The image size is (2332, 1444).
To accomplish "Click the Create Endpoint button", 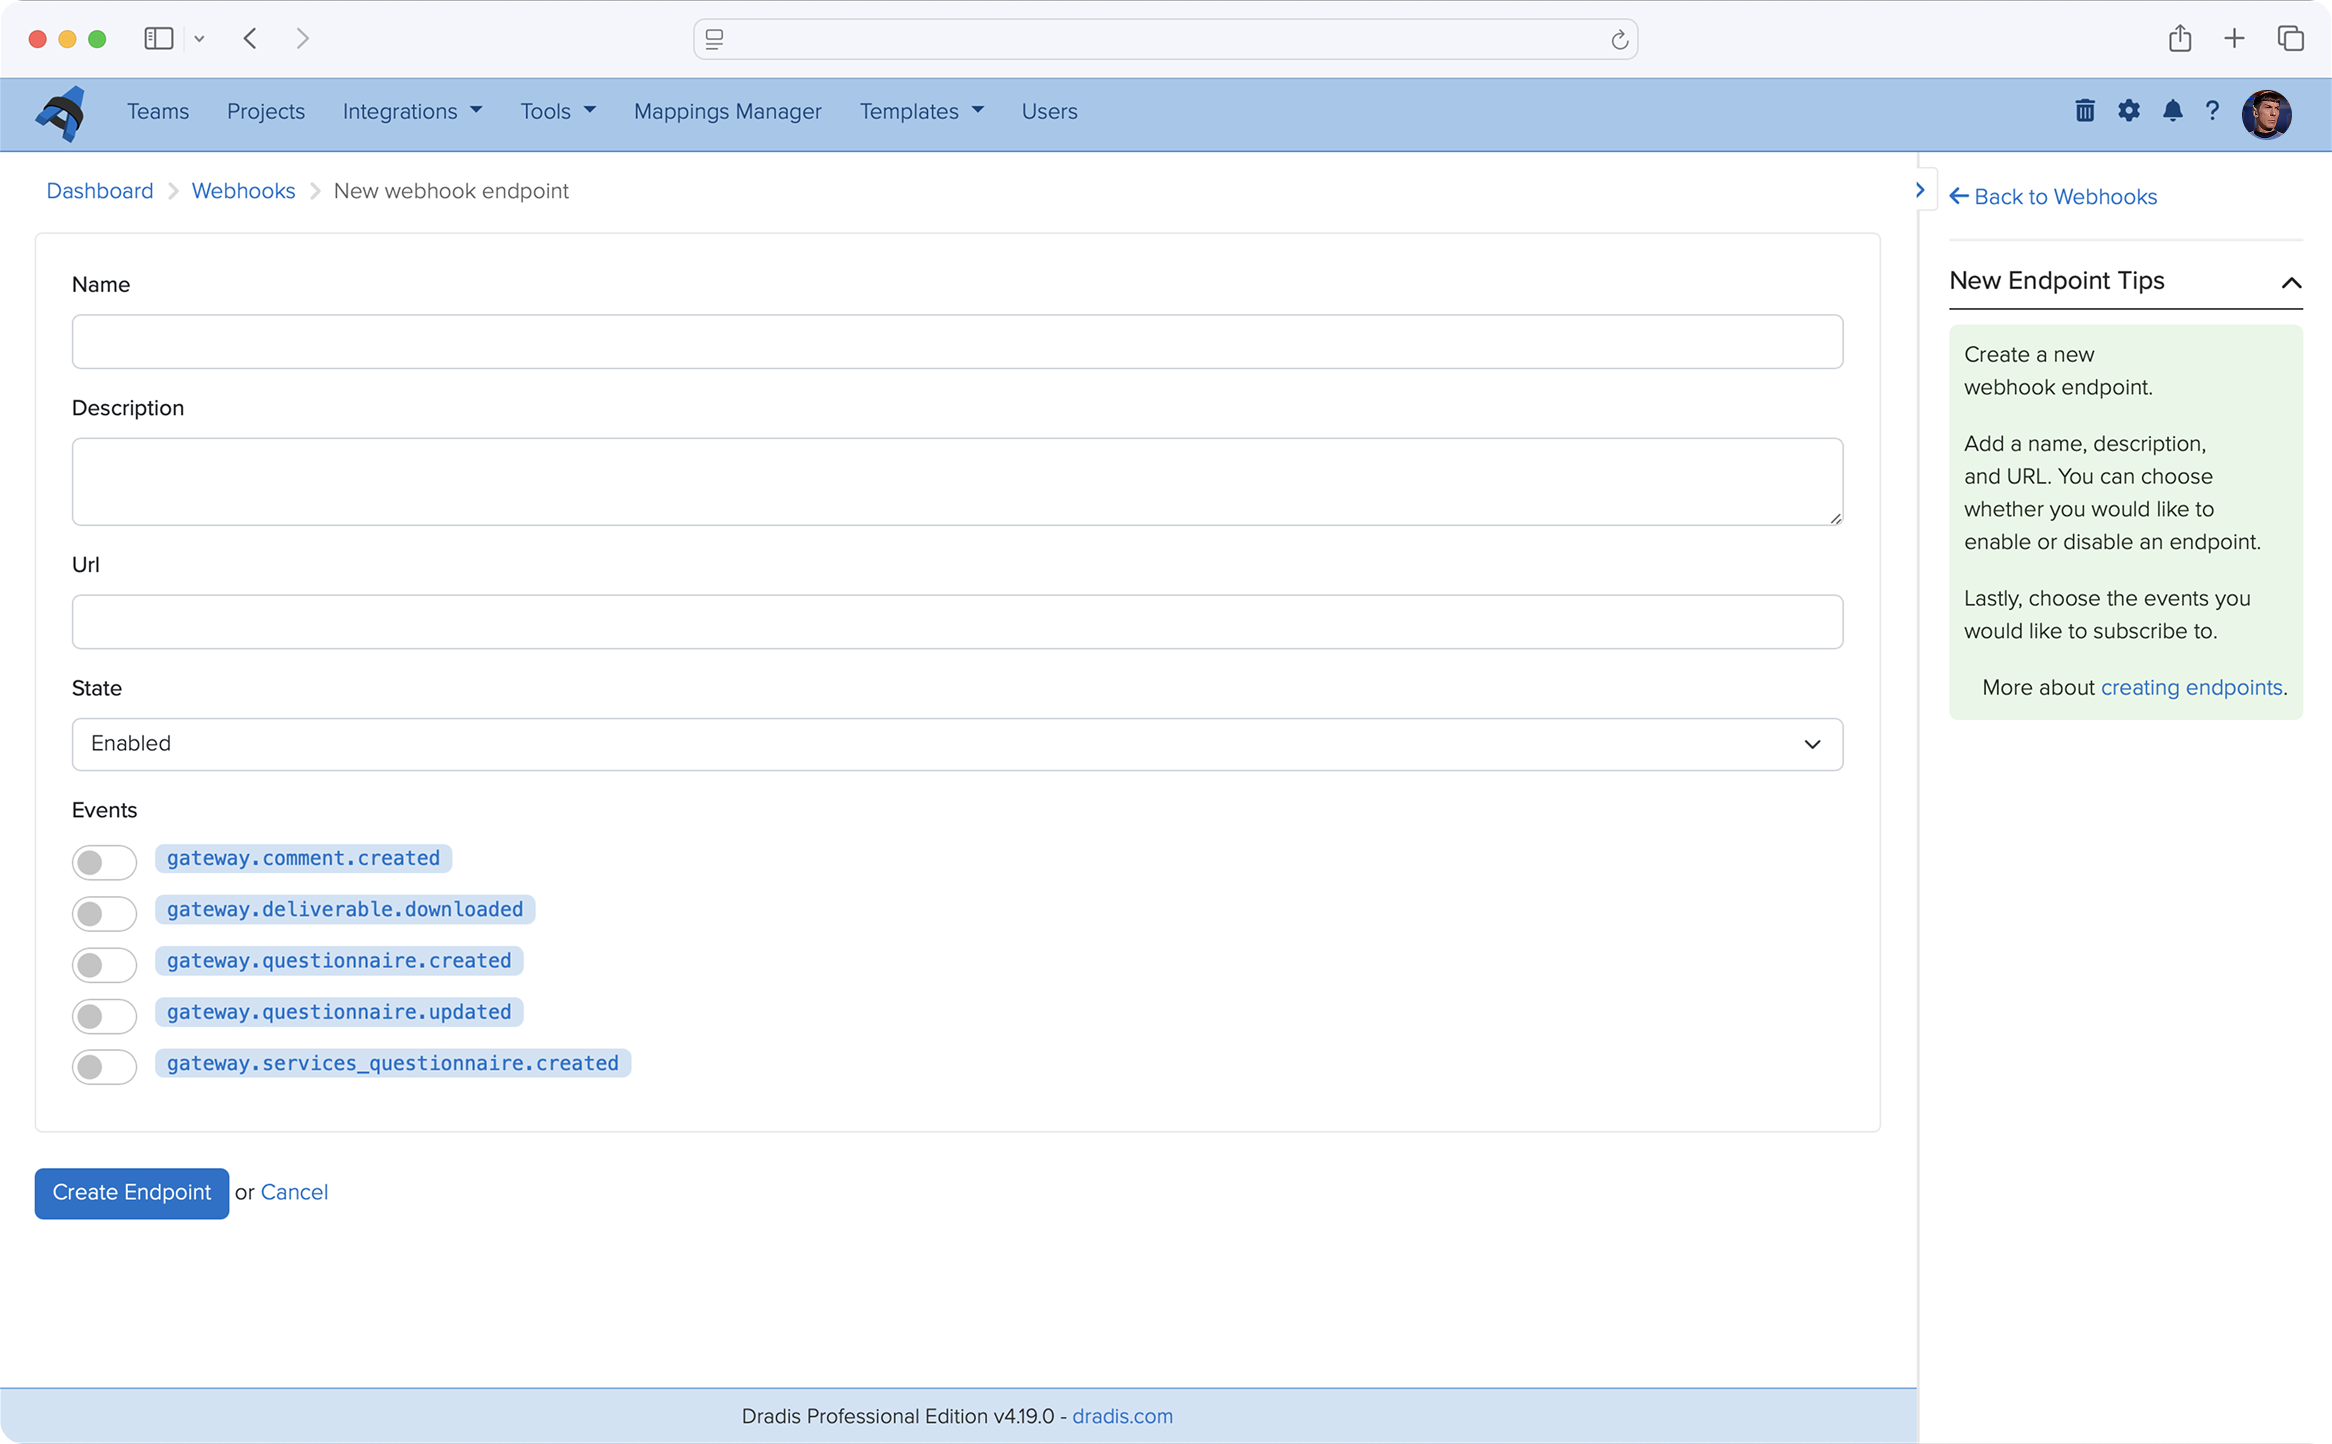I will click(x=130, y=1192).
